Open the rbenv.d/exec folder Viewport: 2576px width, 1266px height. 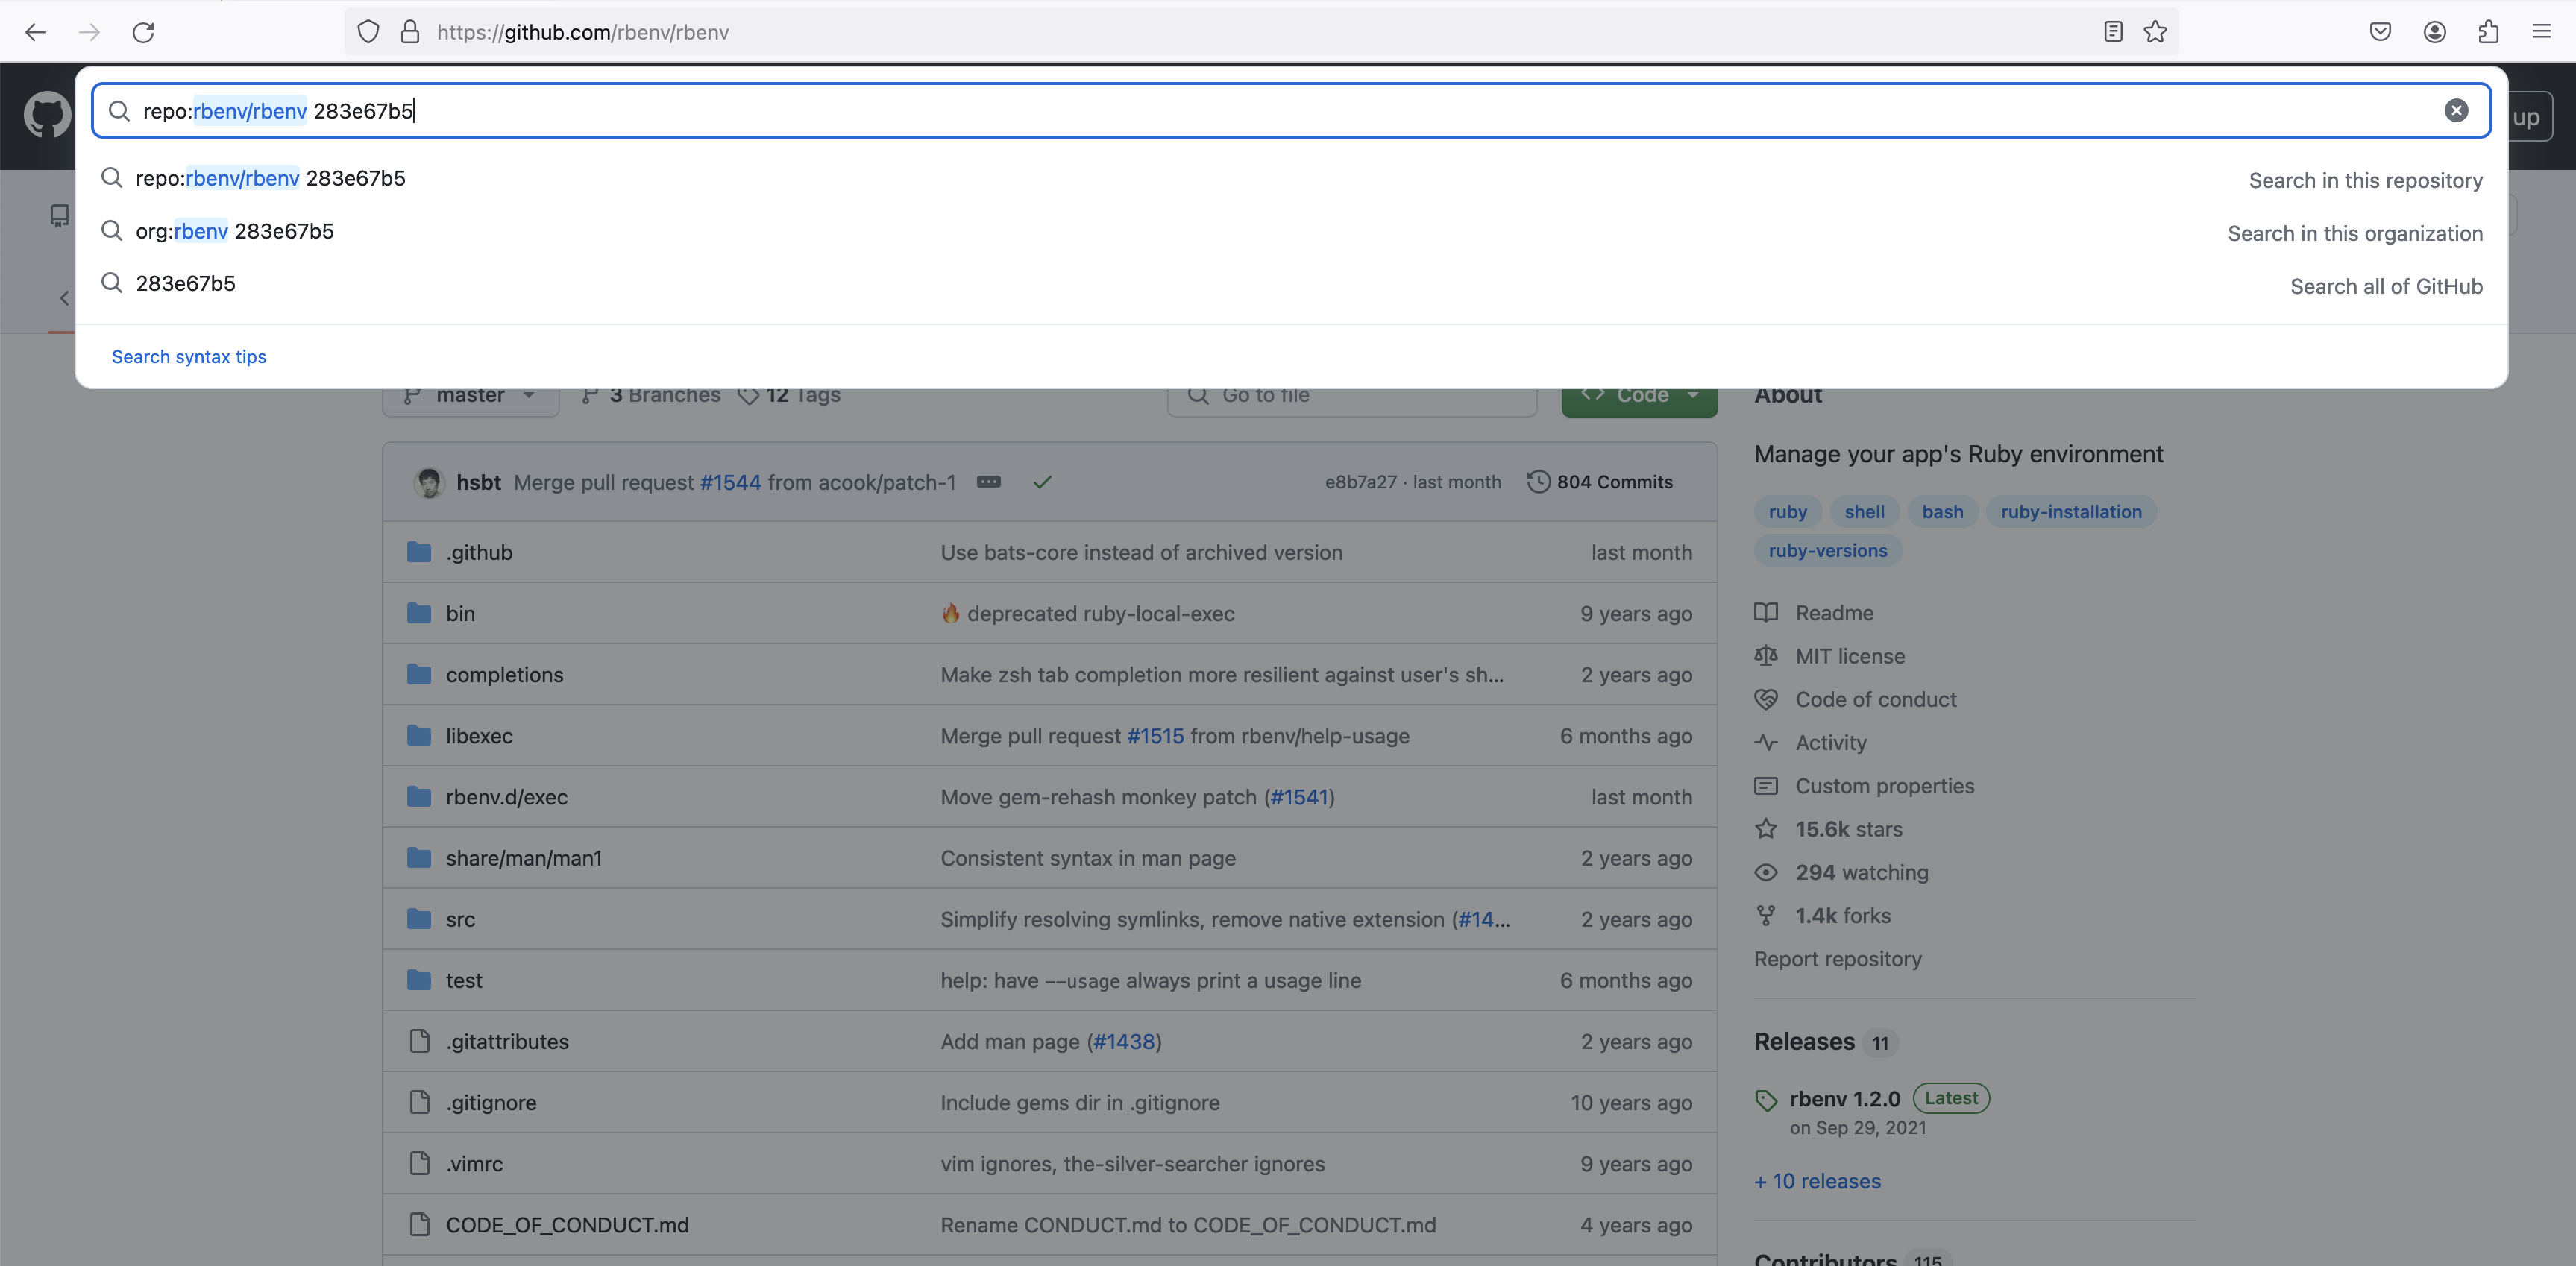click(506, 797)
